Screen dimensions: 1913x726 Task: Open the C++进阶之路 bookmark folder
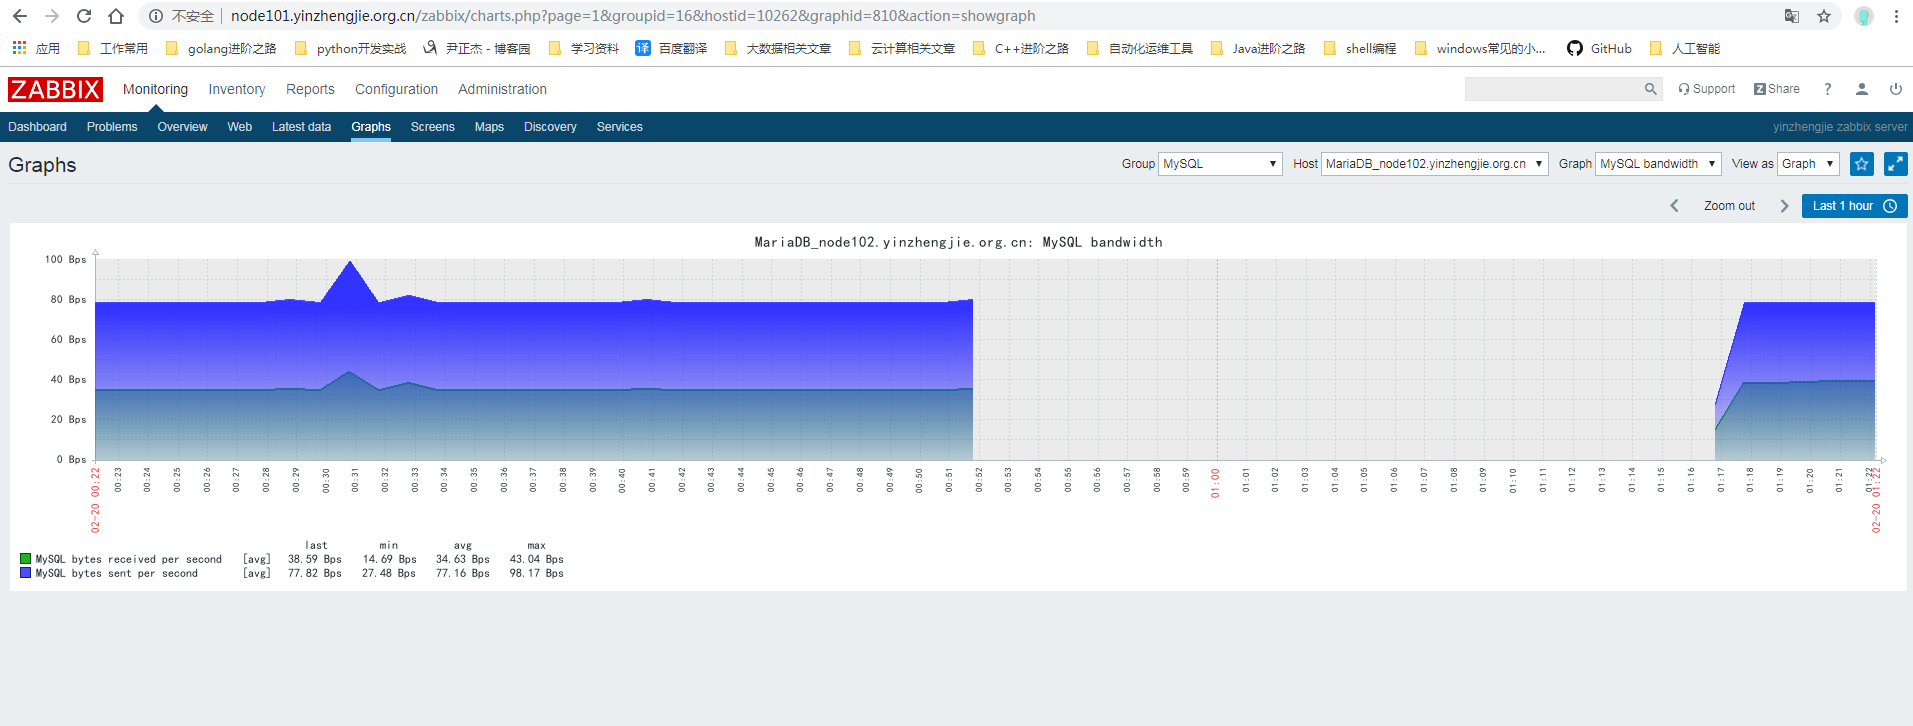point(1020,48)
